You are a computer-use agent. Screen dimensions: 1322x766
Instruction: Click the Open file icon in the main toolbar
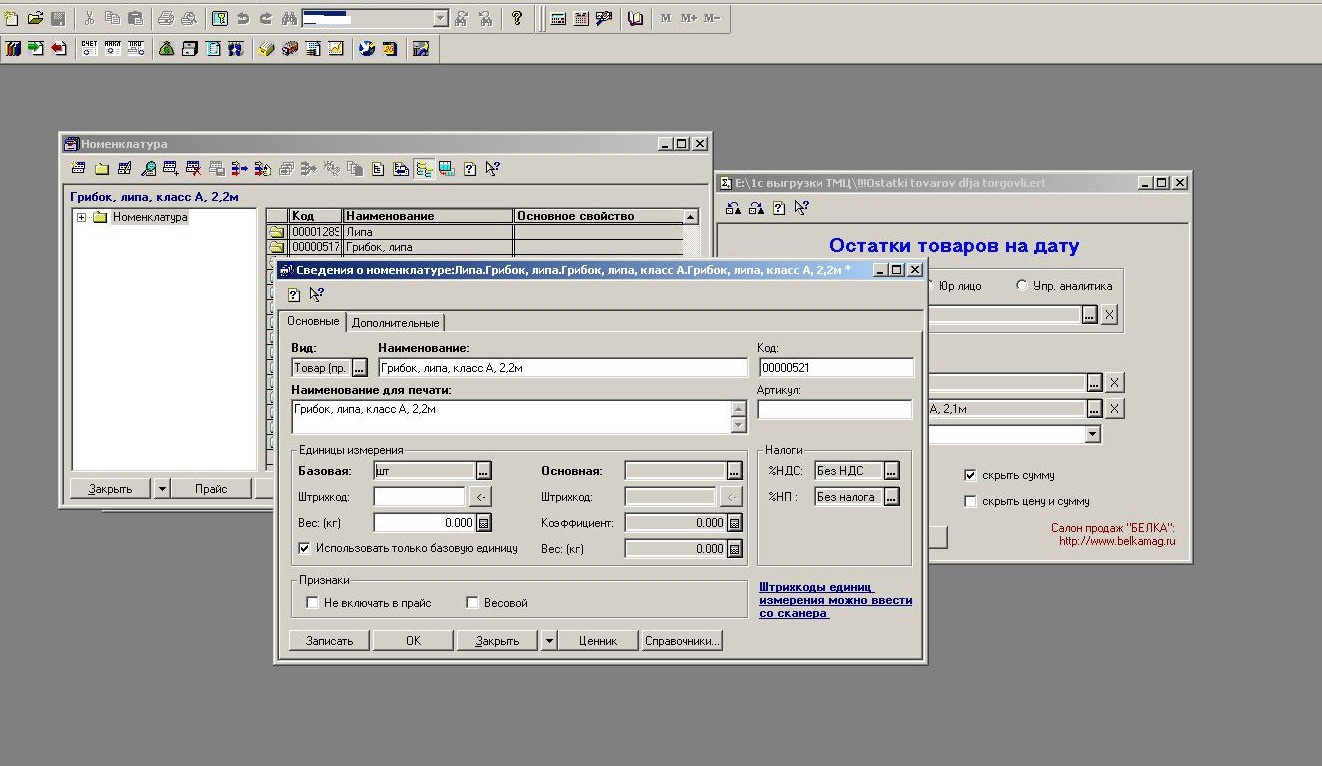(35, 18)
